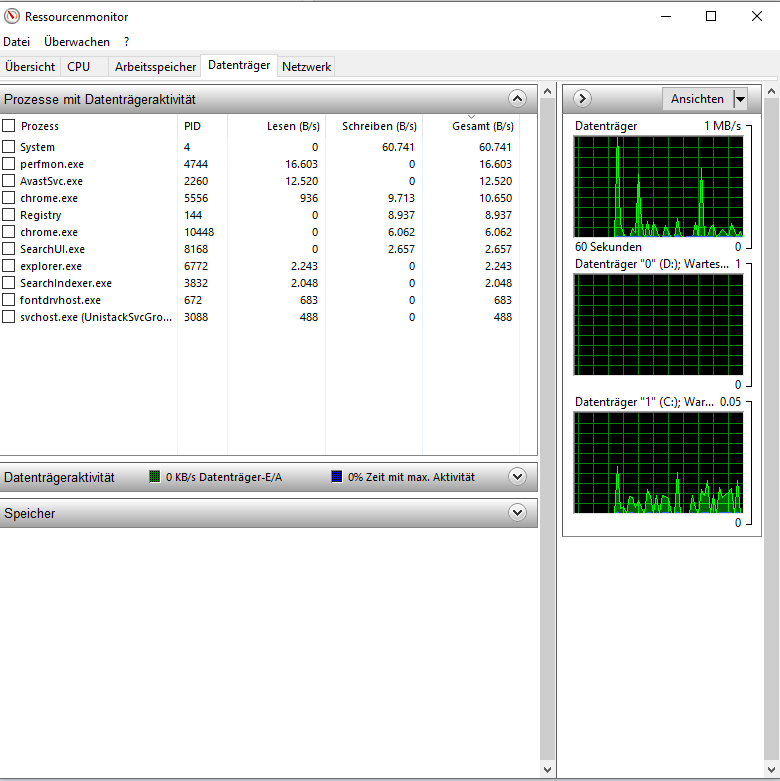This screenshot has width=780, height=781.
Task: Expand the Speicher section
Action: pos(518,513)
